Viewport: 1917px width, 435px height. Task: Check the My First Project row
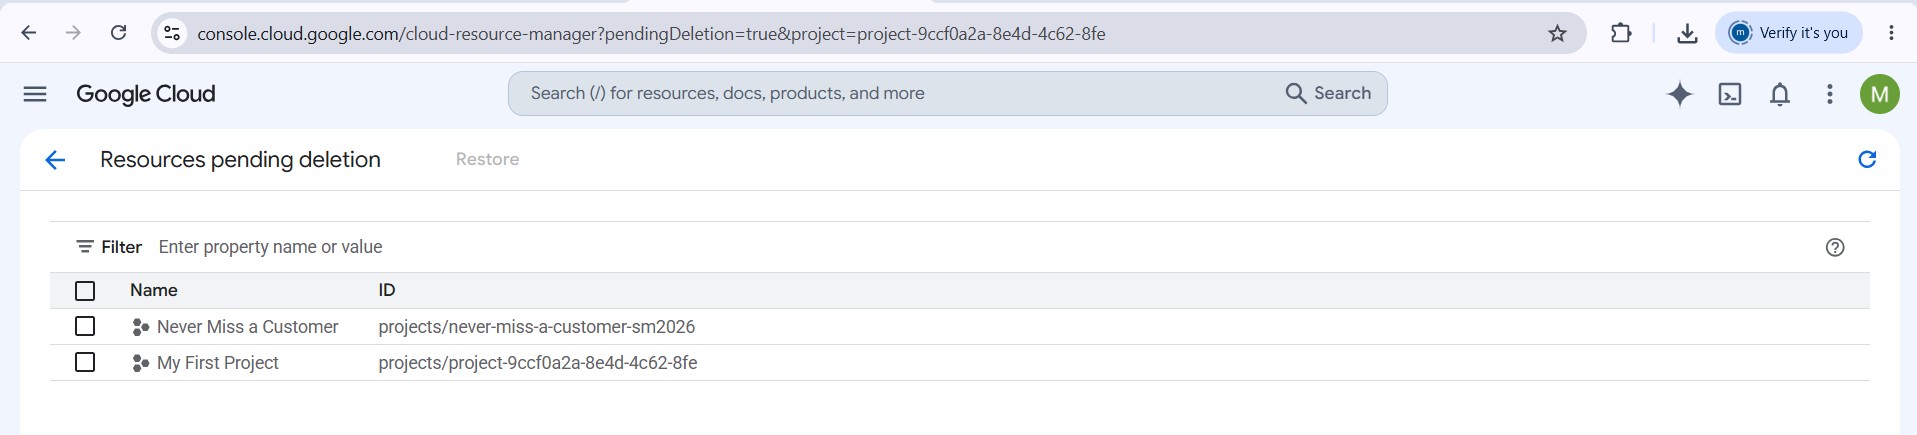[85, 362]
